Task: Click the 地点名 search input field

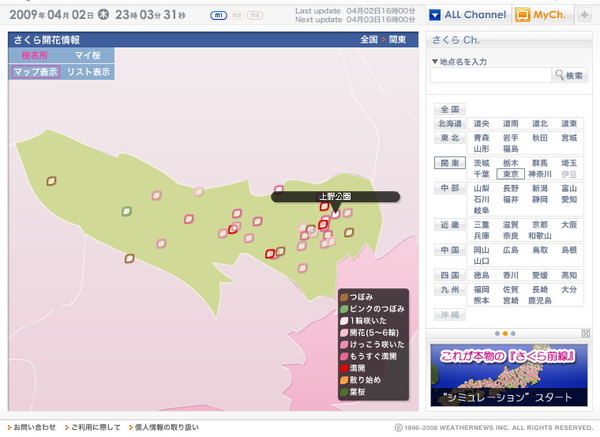Action: 491,75
